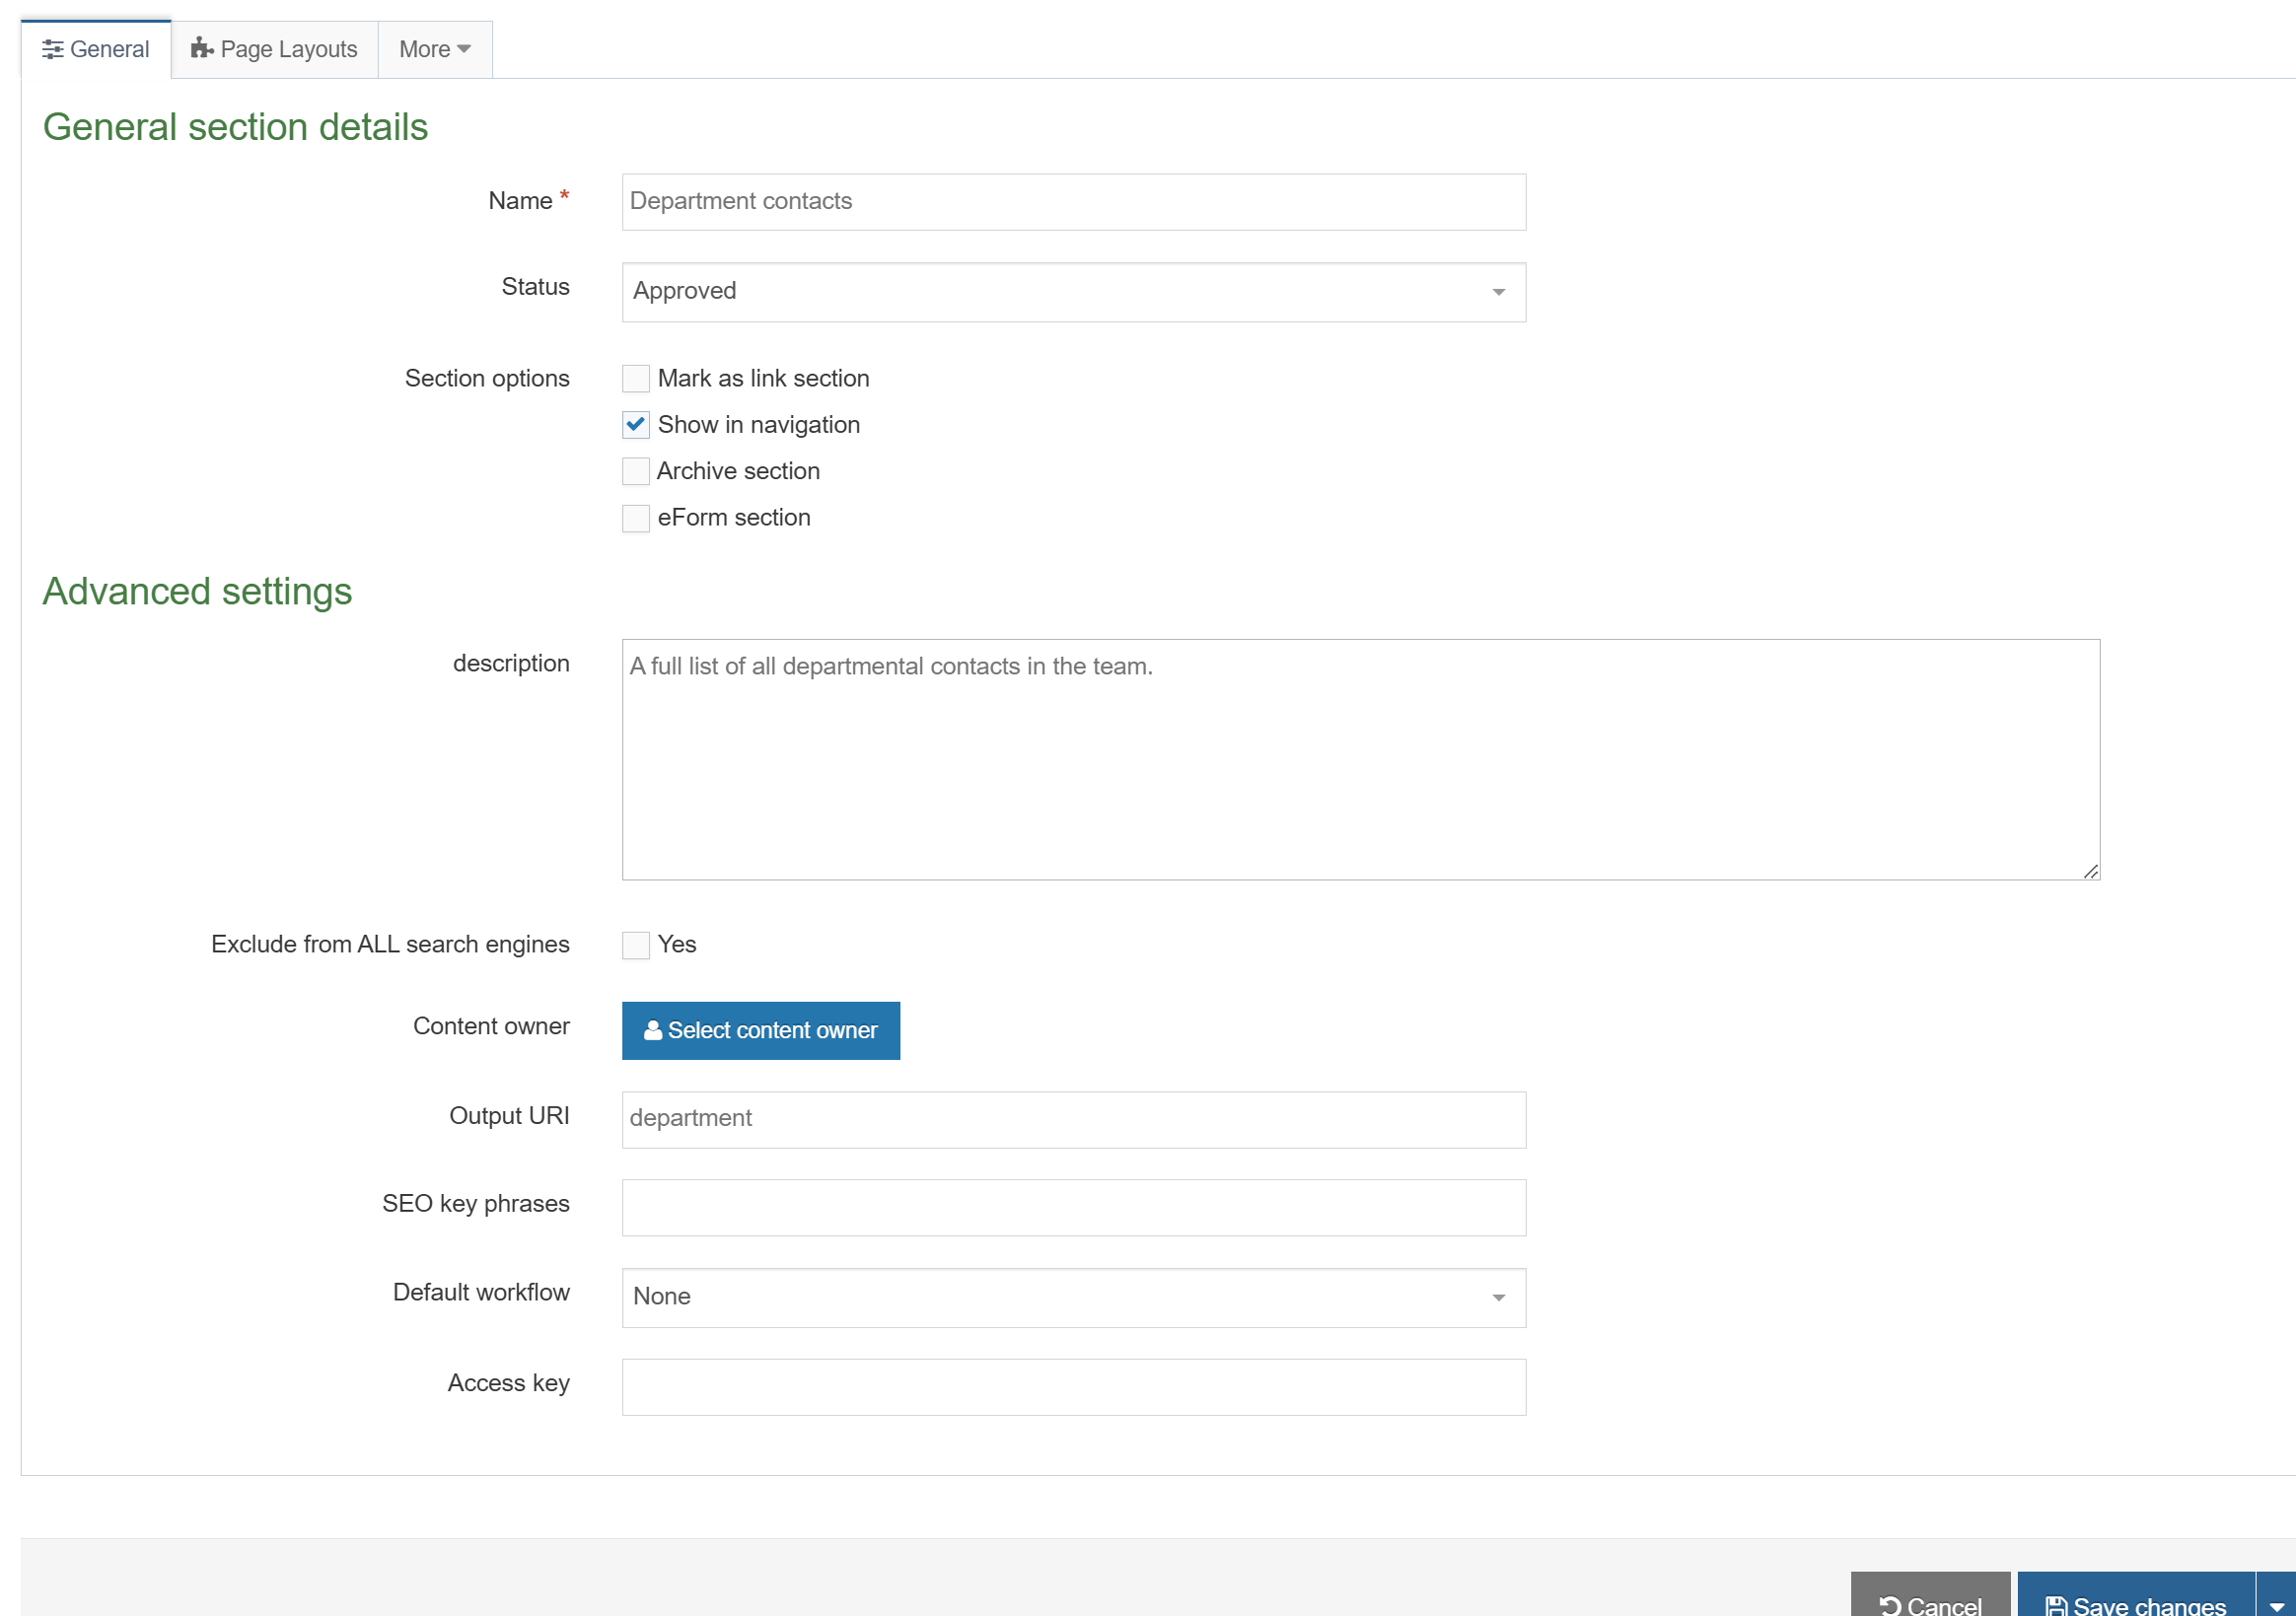Click the Page Layouts puzzle icon
This screenshot has width=2296, height=1616.
click(x=202, y=48)
